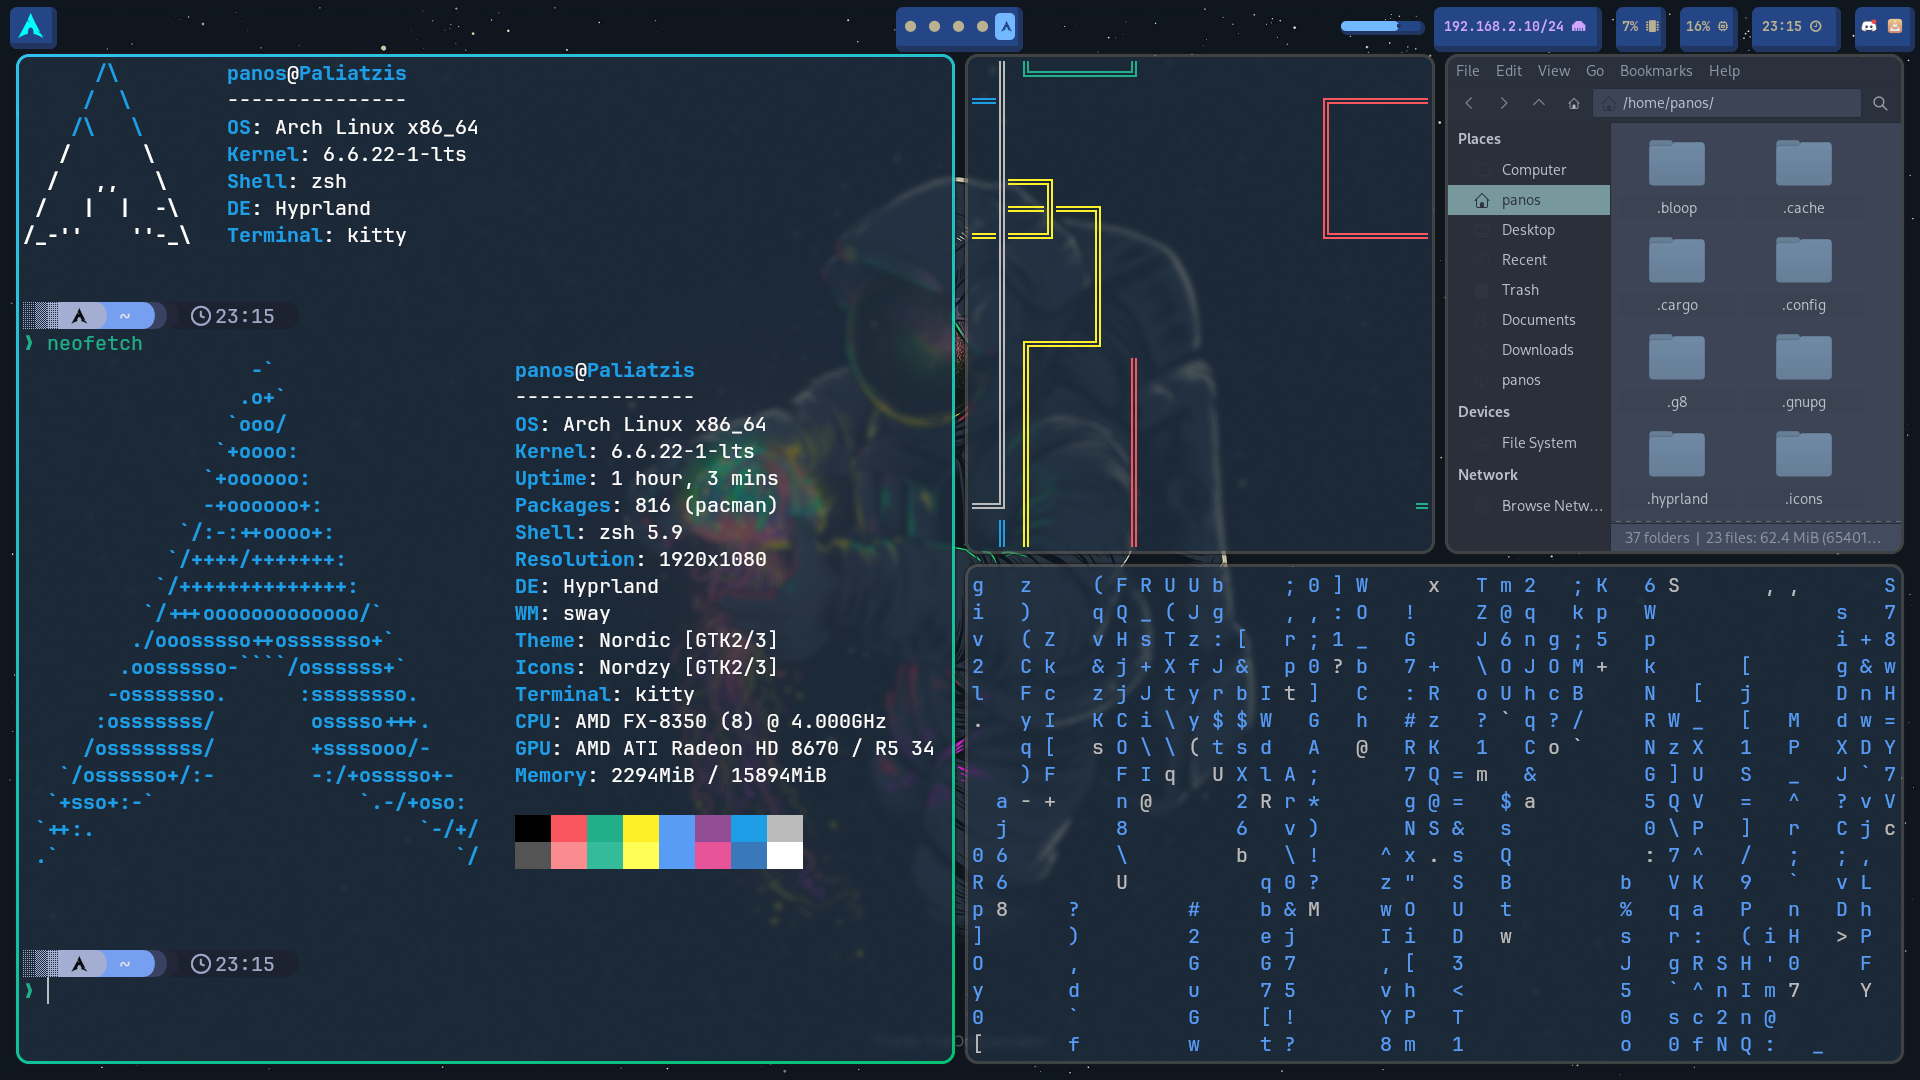Click the blue progress slider in top bar
The image size is (1920, 1080).
click(x=1382, y=27)
